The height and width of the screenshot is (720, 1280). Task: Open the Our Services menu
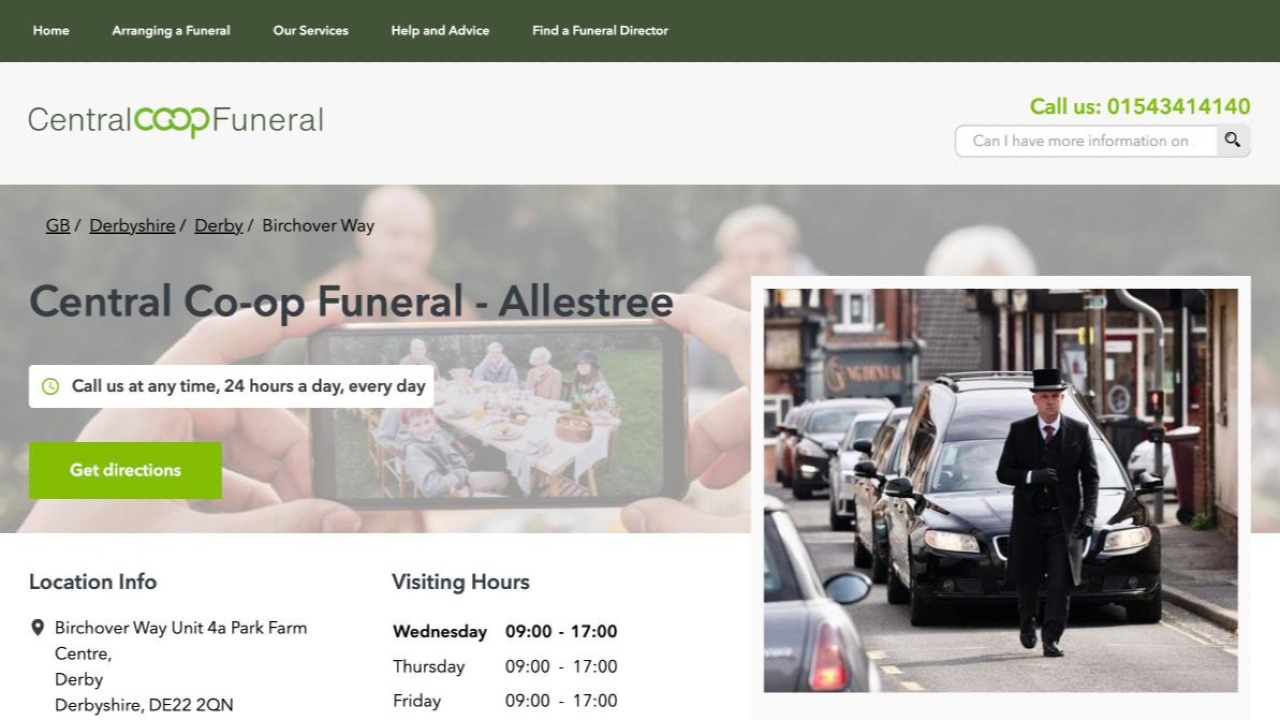(311, 31)
